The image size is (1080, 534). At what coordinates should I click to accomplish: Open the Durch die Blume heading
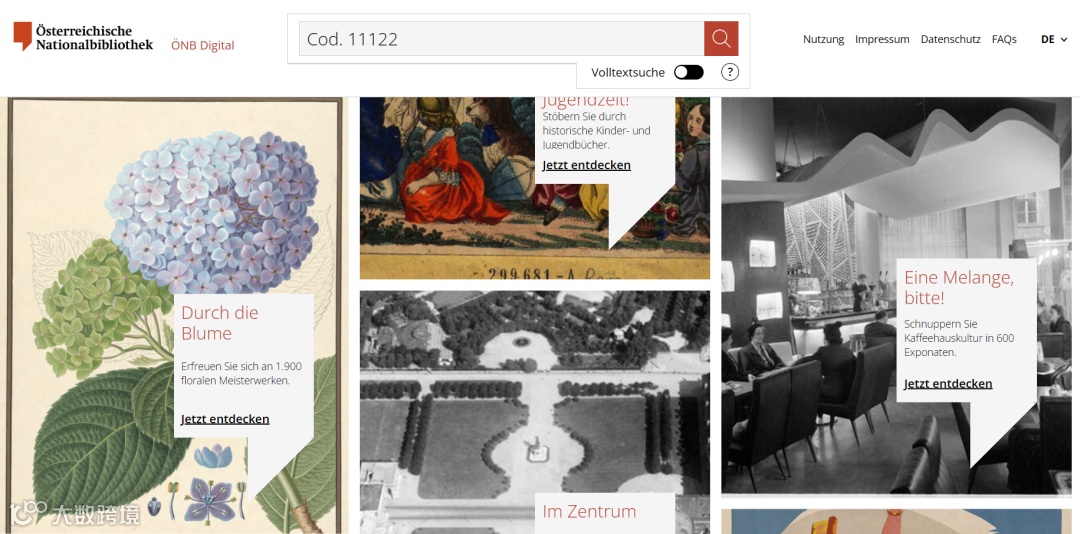point(219,322)
